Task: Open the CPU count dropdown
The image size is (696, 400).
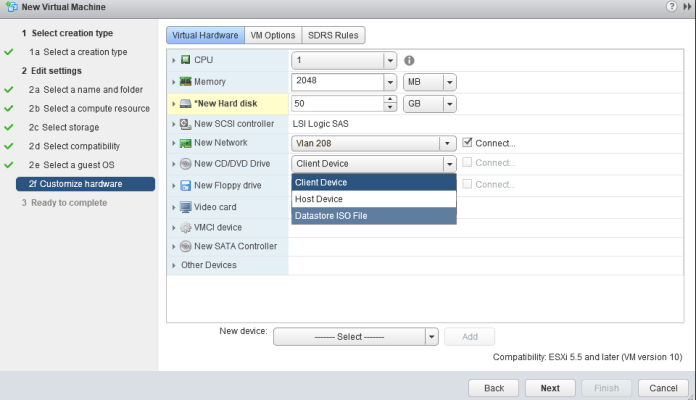Action: (390, 60)
